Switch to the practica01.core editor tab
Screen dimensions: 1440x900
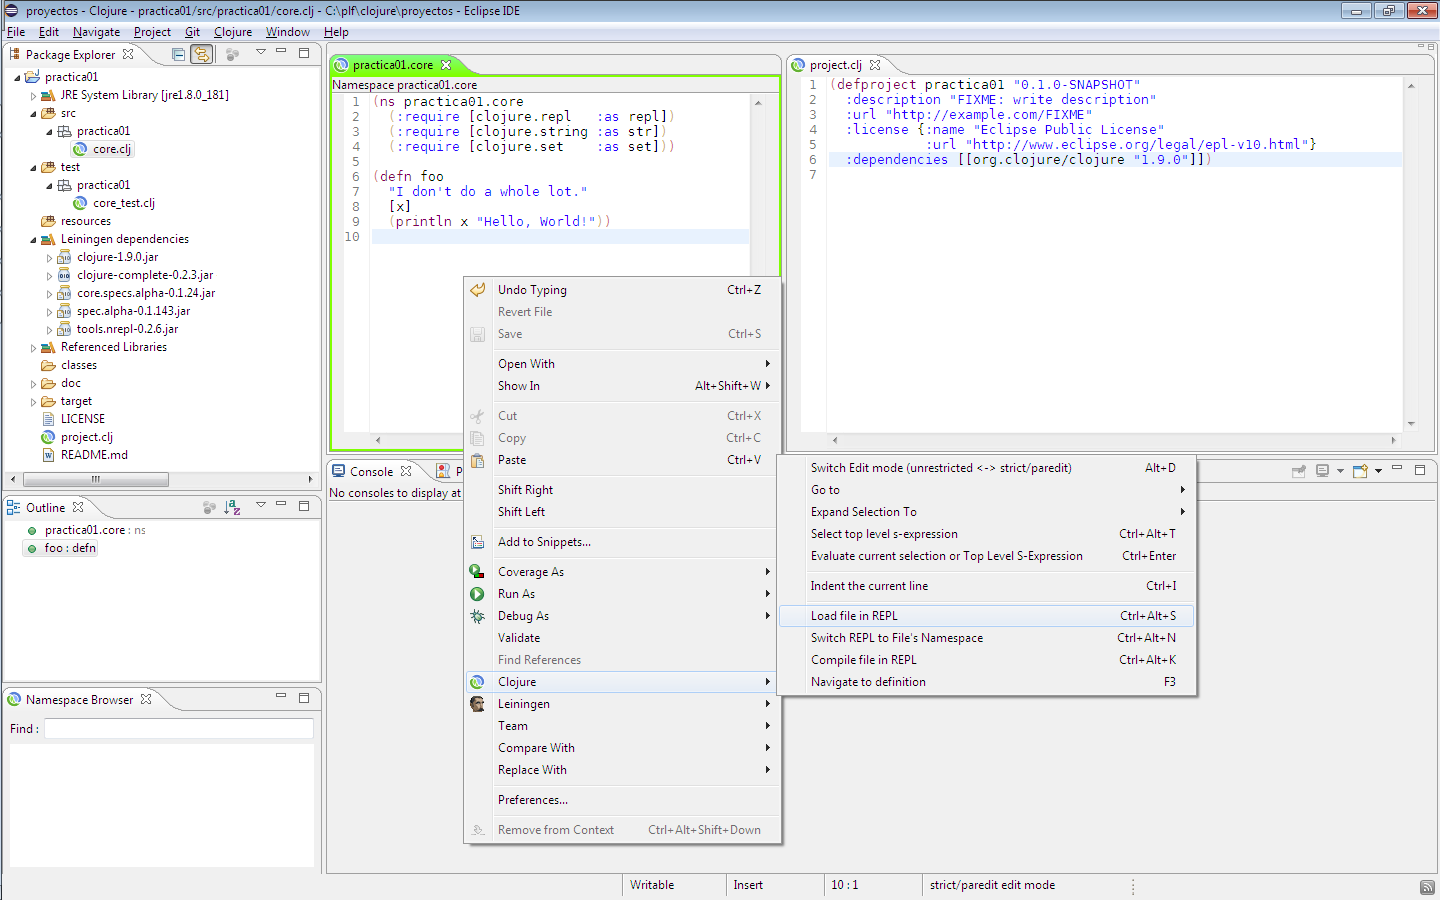point(392,65)
